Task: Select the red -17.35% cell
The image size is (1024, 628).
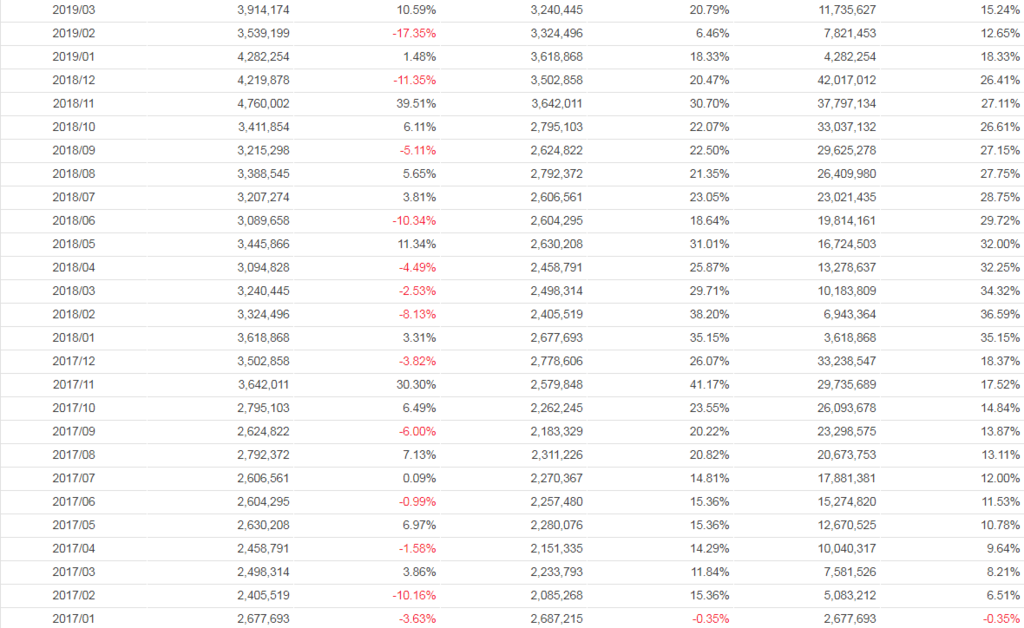Action: point(413,33)
